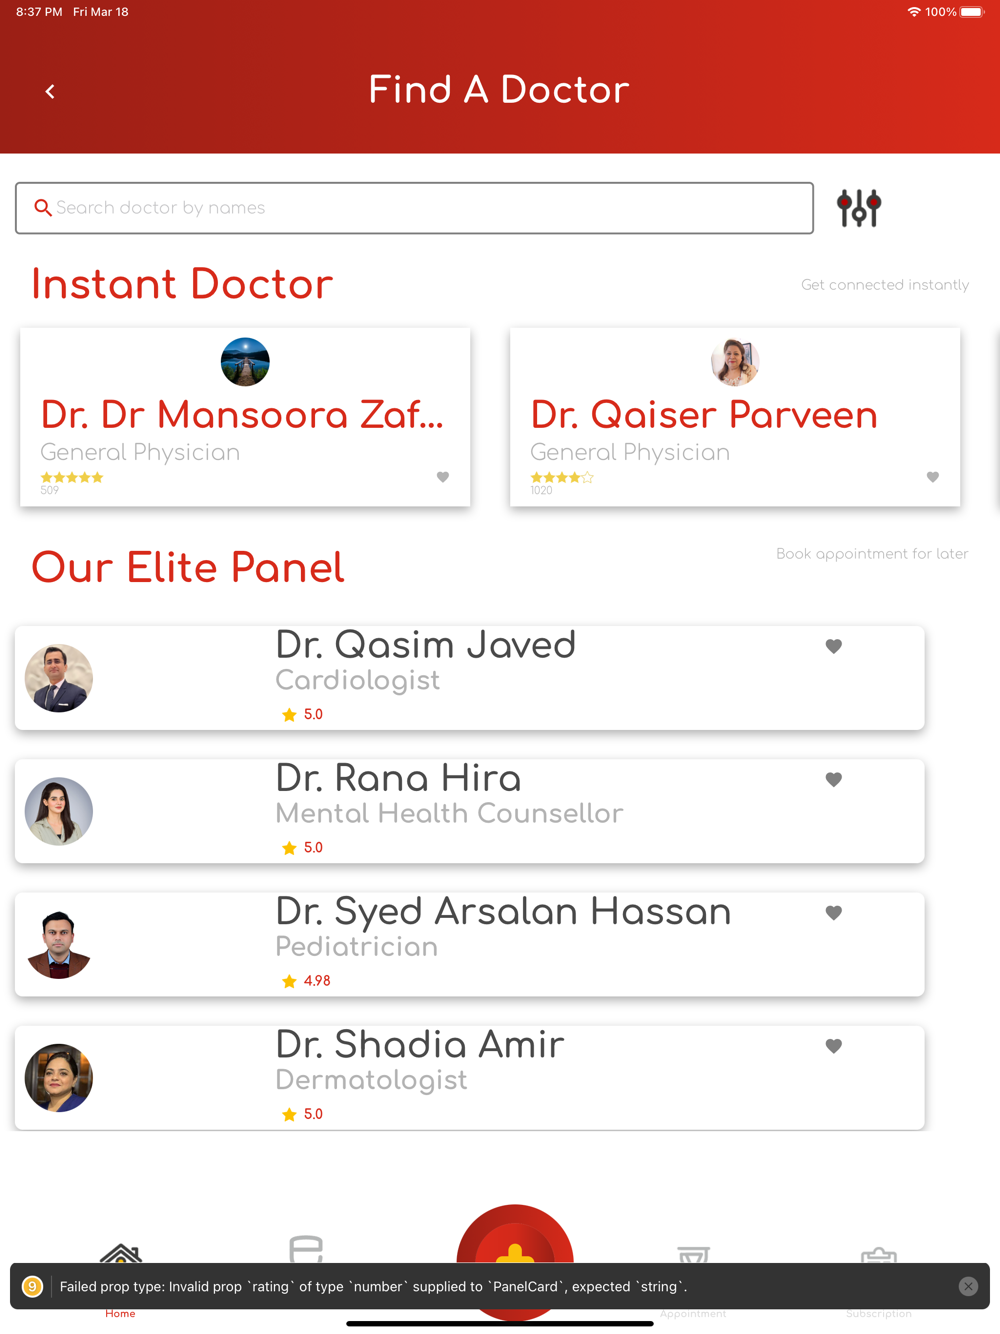Open the yellow warning count badge
The height and width of the screenshot is (1334, 1000).
coord(32,1287)
